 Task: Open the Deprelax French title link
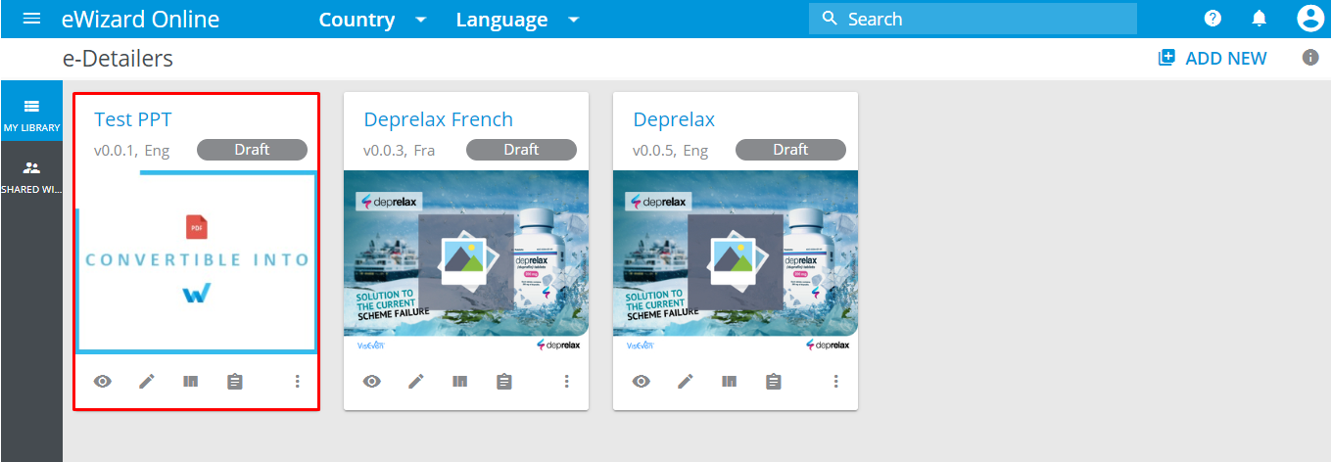pos(438,119)
